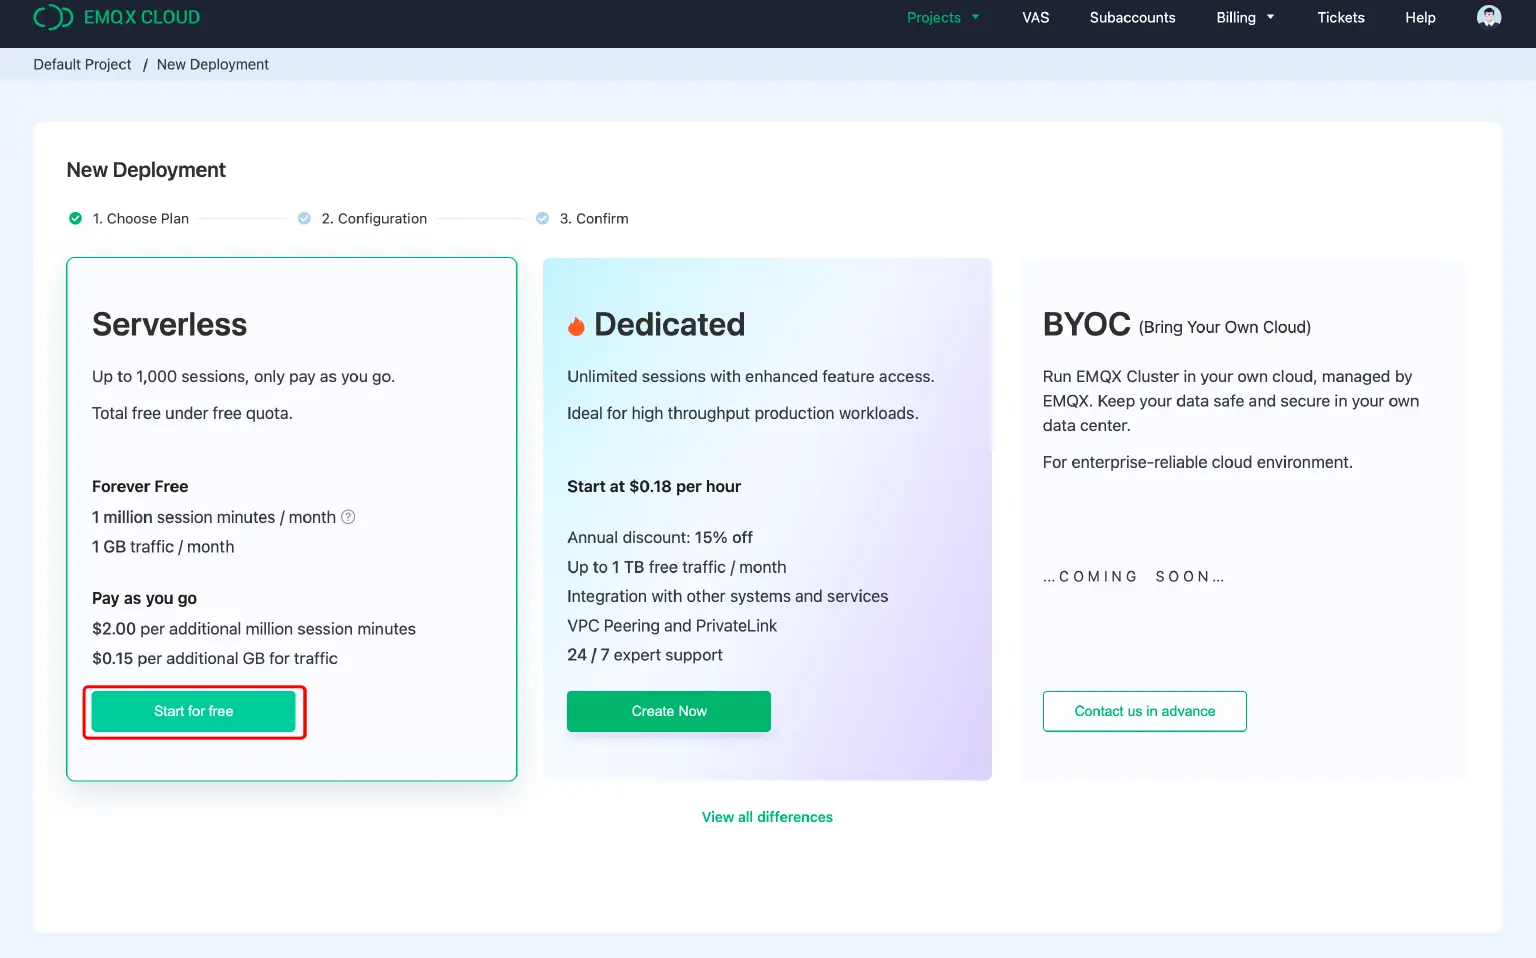Go to the VAS menu item

1036,17
